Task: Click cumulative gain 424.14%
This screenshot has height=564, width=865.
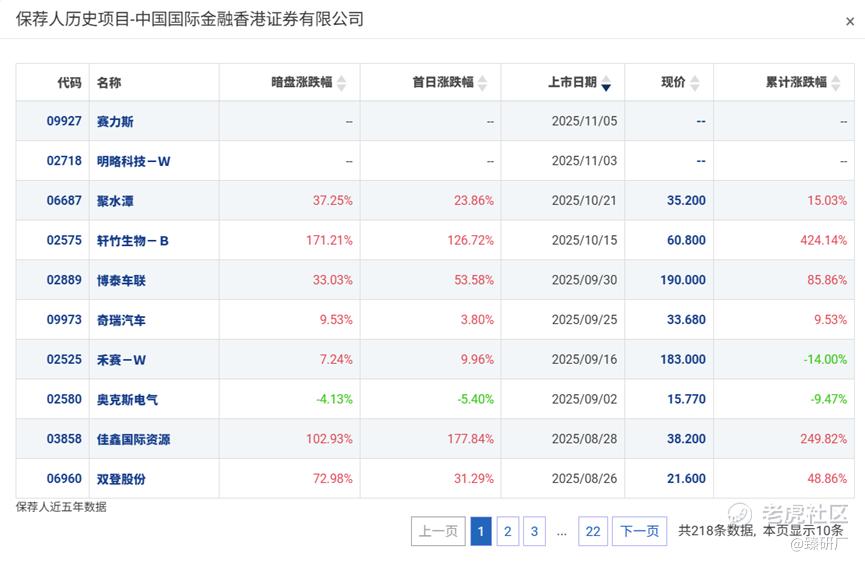Action: (824, 240)
